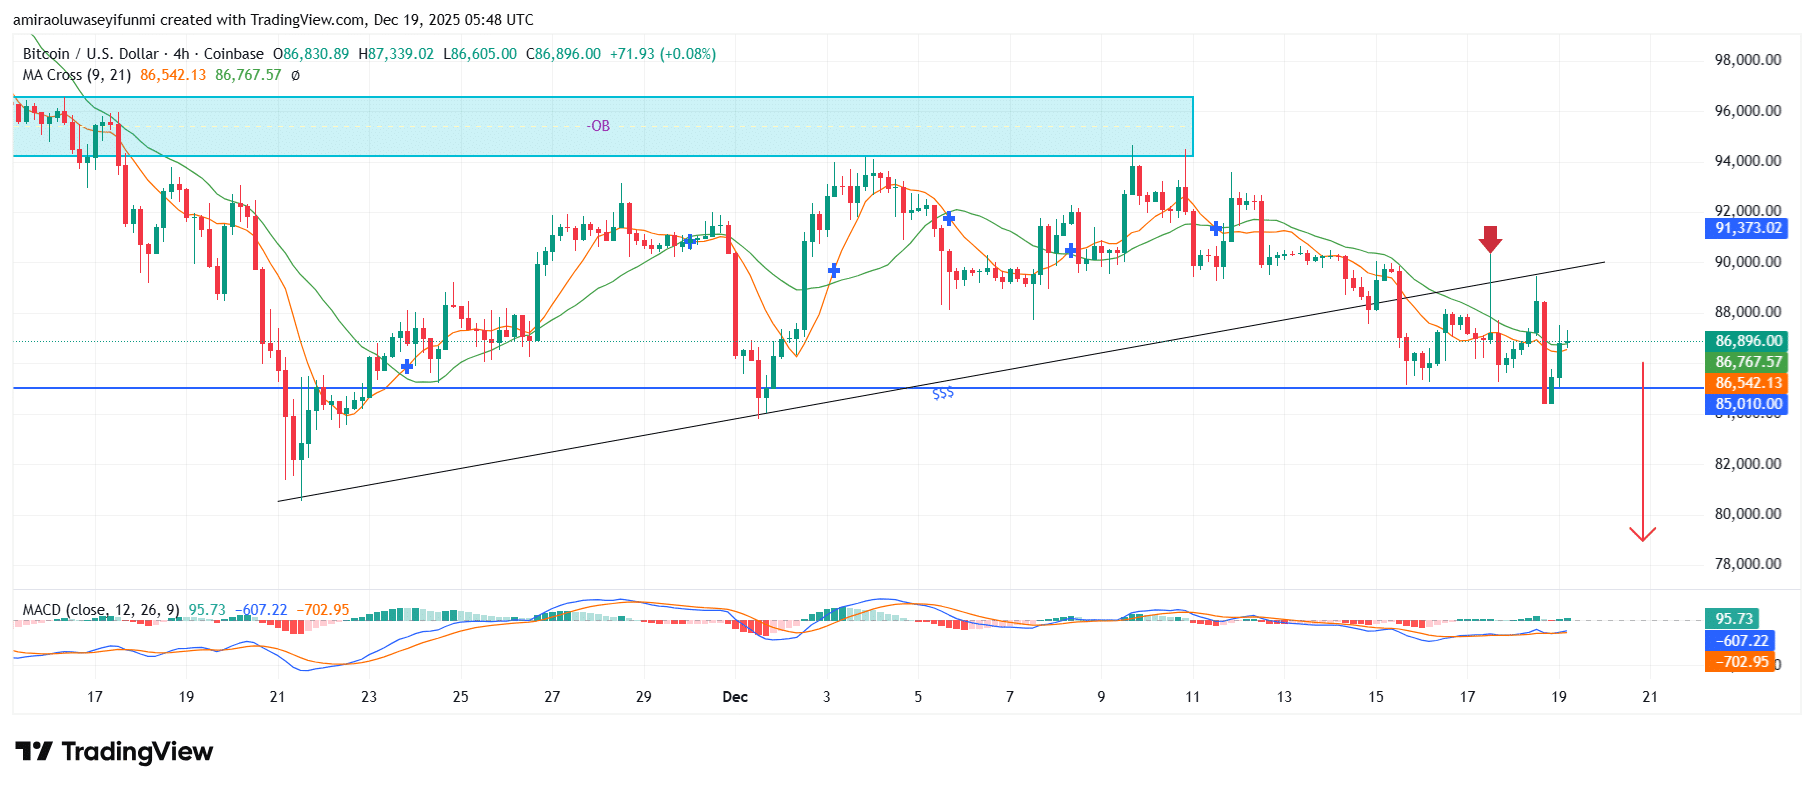Click the 9 date label on the time axis

[1101, 697]
